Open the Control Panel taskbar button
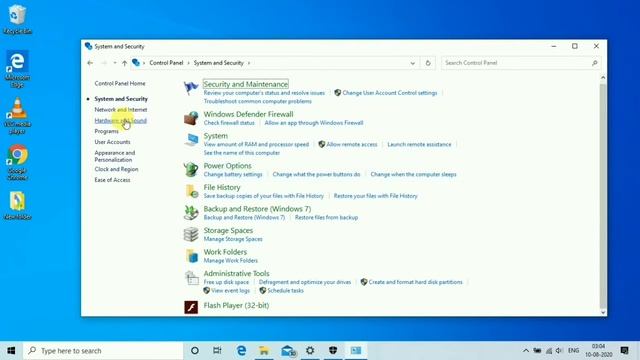The height and width of the screenshot is (360, 640). coord(356,351)
